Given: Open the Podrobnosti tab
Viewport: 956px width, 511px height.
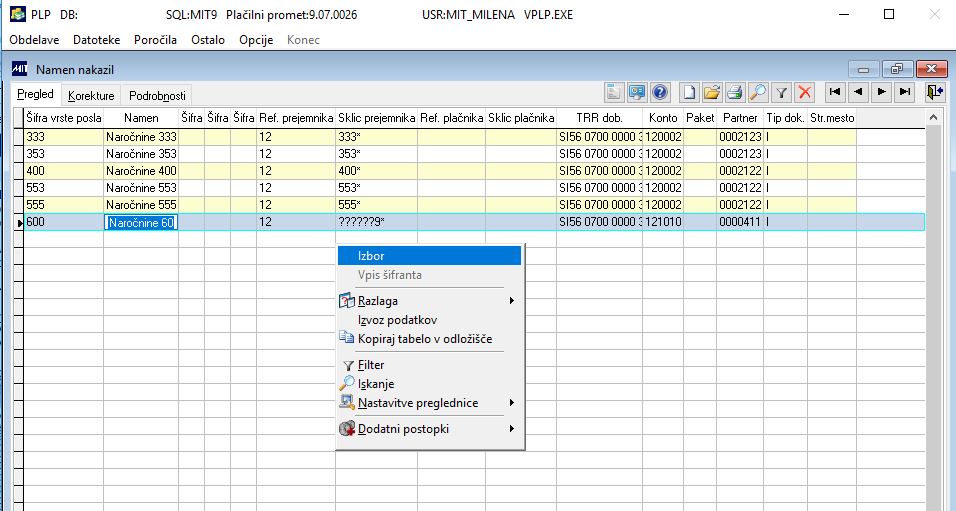Looking at the screenshot, I should [x=157, y=96].
